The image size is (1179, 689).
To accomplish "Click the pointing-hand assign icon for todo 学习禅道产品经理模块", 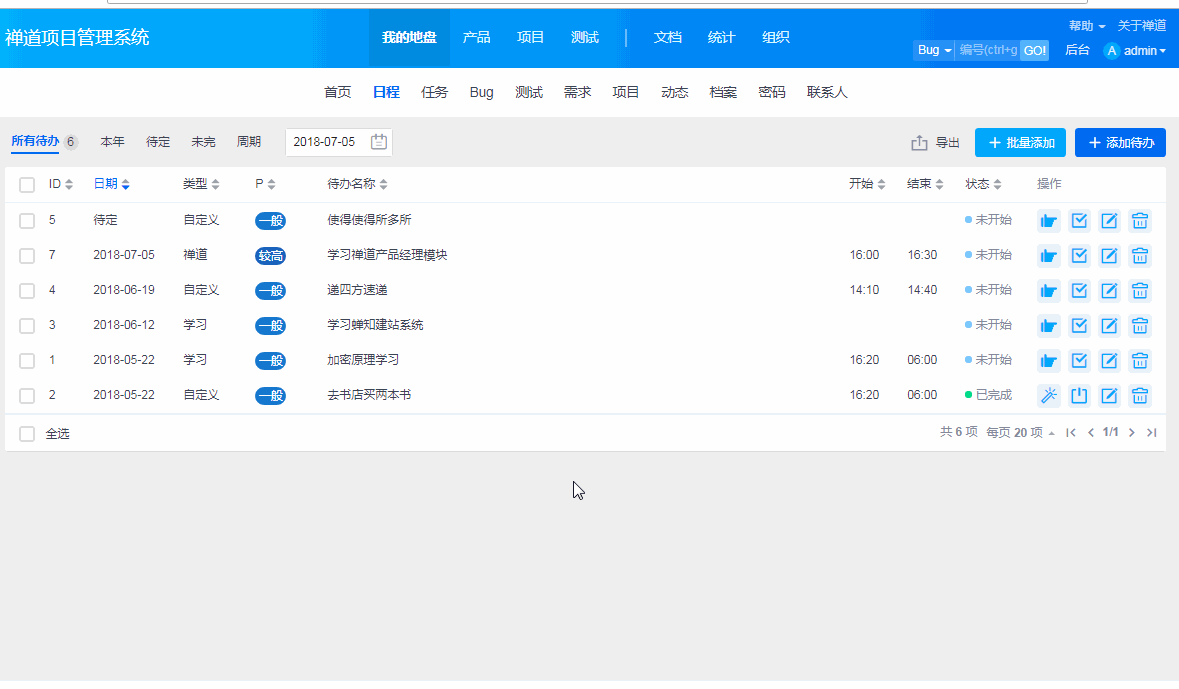I will (1048, 256).
